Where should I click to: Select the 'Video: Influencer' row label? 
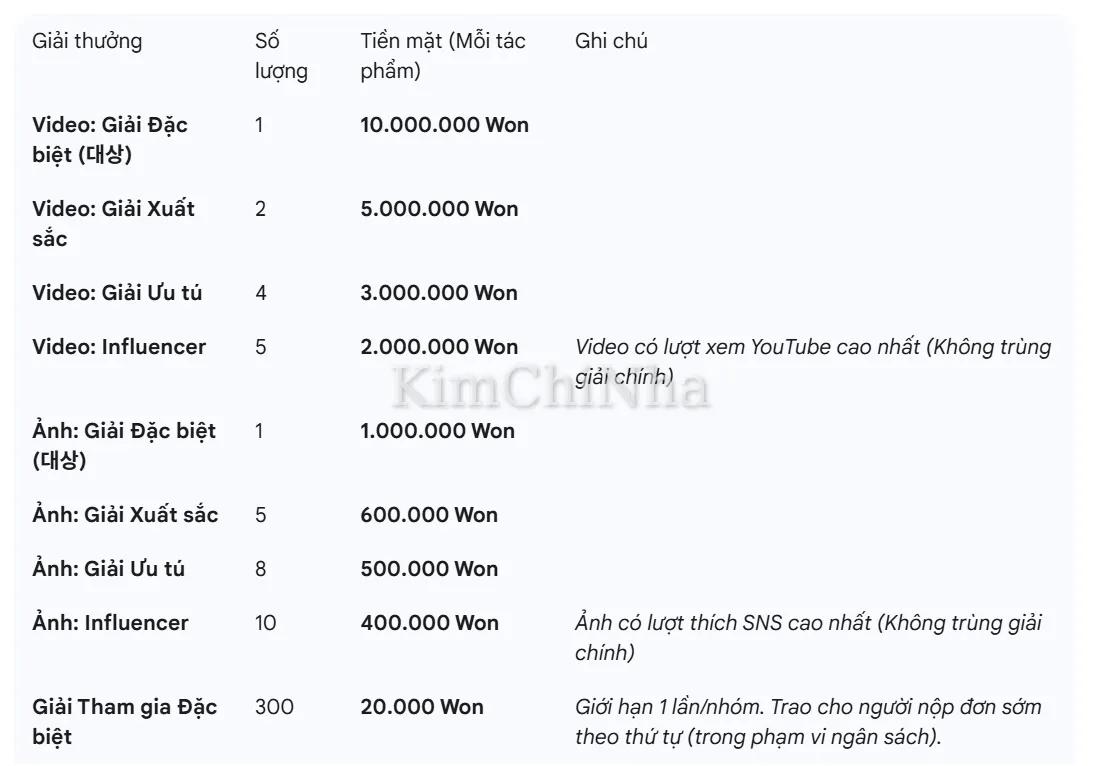point(119,347)
